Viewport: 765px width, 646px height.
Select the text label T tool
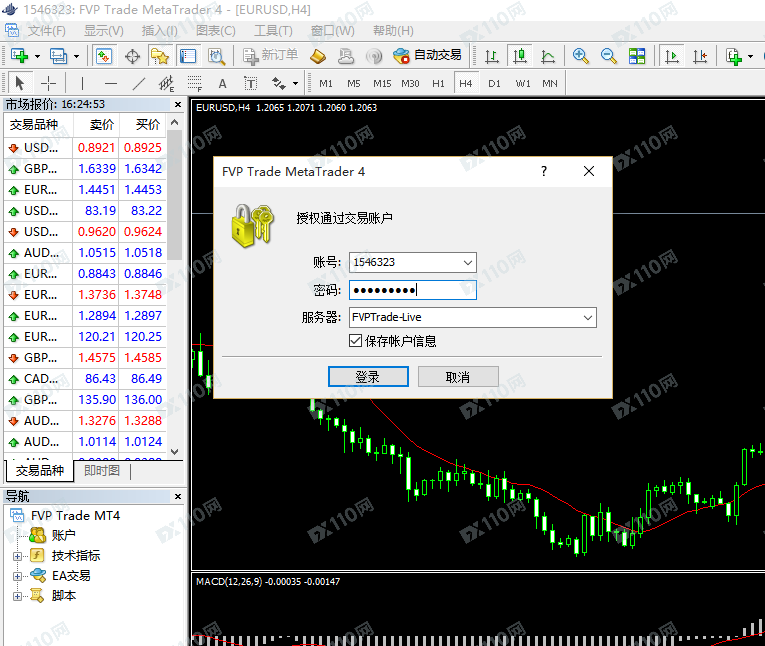[x=250, y=83]
